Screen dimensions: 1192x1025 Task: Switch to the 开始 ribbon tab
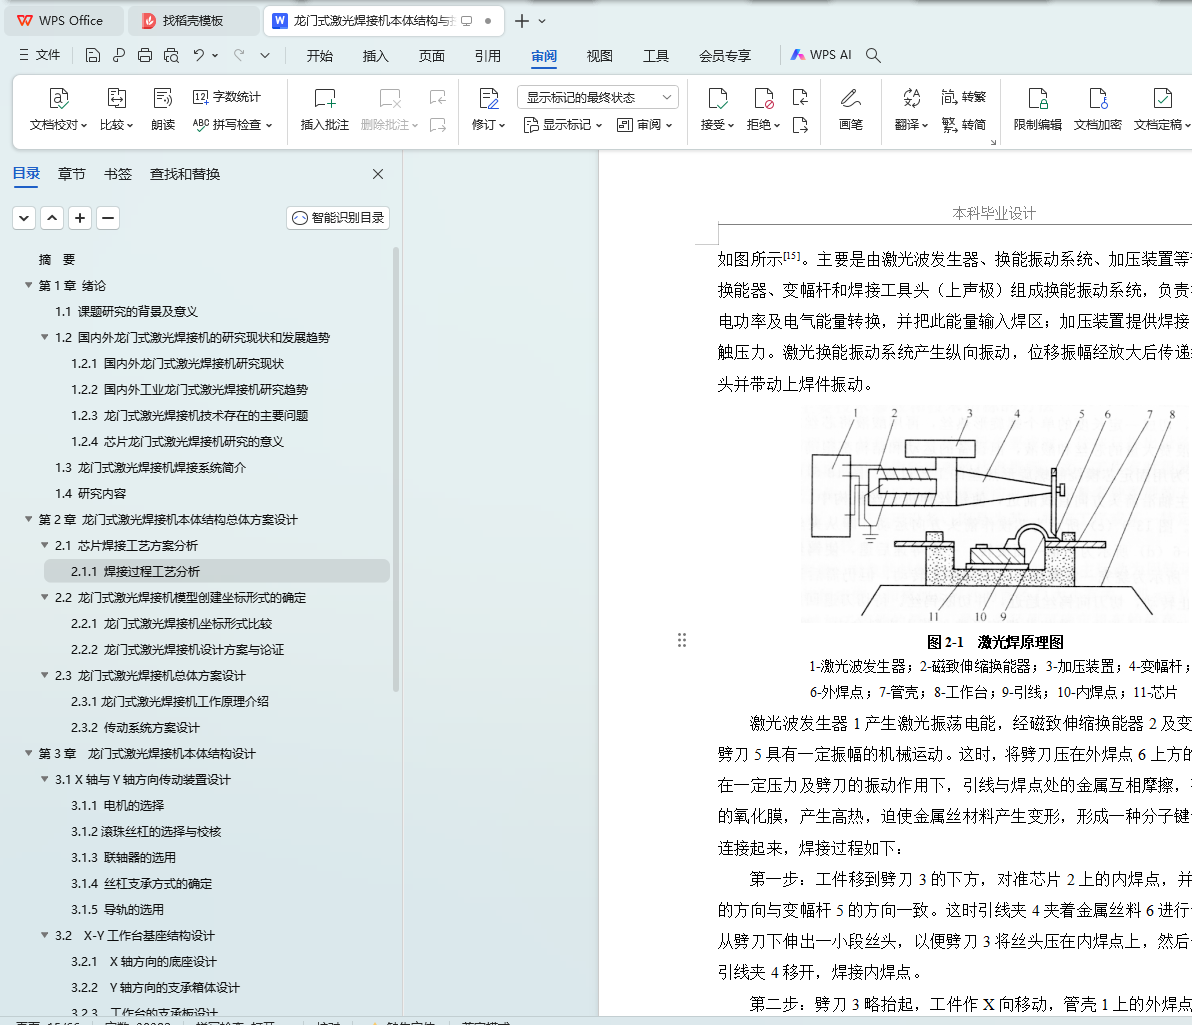click(x=319, y=56)
